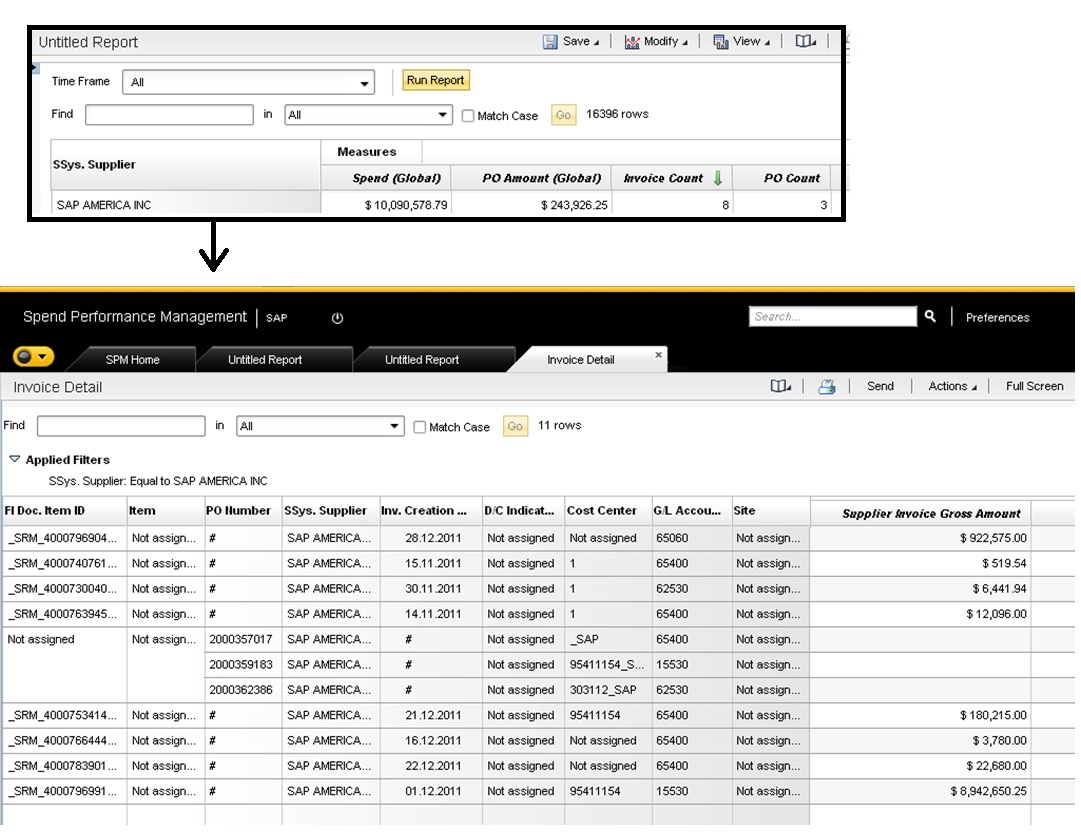Viewport: 1081px width, 833px height.
Task: Click the Supplier Invoice Gross Amount header
Action: point(920,513)
